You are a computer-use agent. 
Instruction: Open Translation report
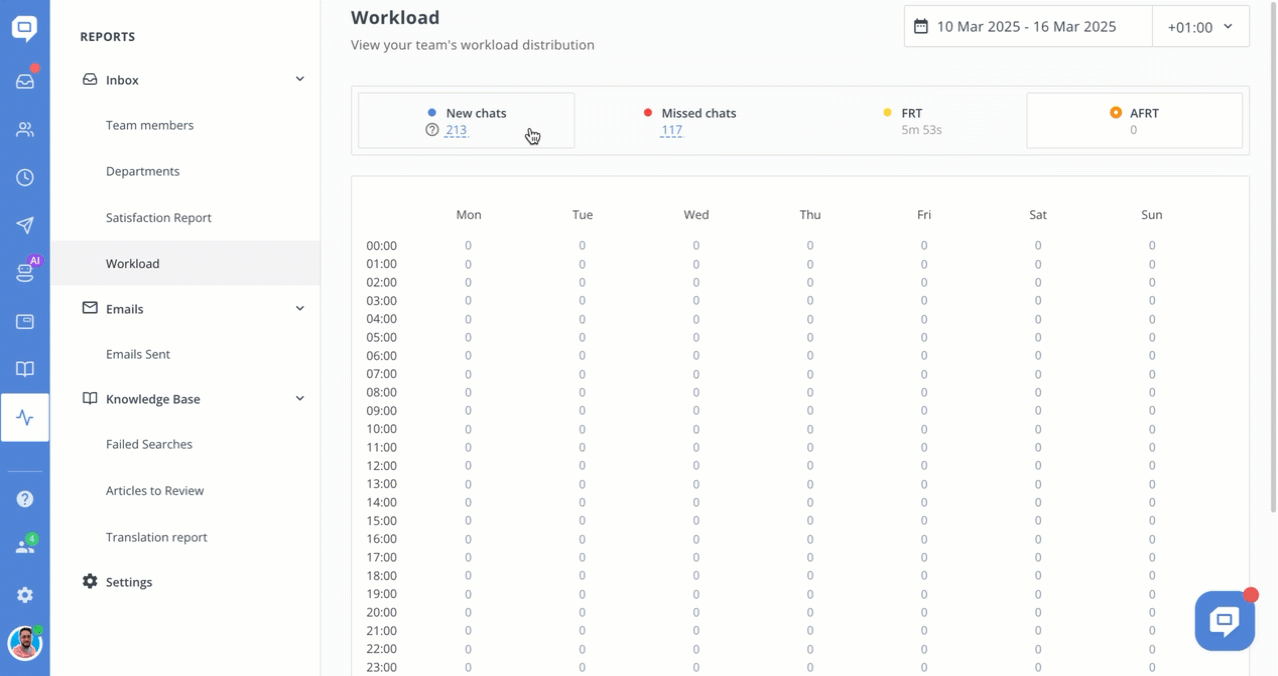tap(157, 537)
